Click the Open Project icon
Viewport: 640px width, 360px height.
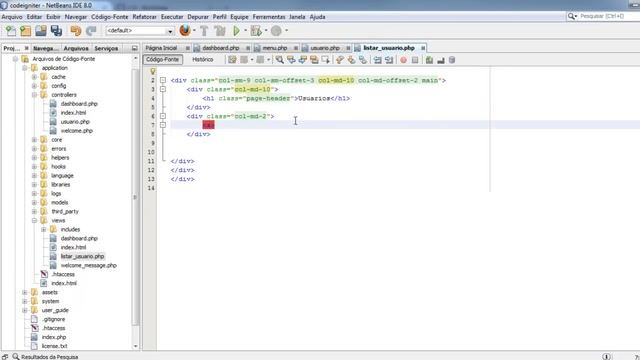41,31
